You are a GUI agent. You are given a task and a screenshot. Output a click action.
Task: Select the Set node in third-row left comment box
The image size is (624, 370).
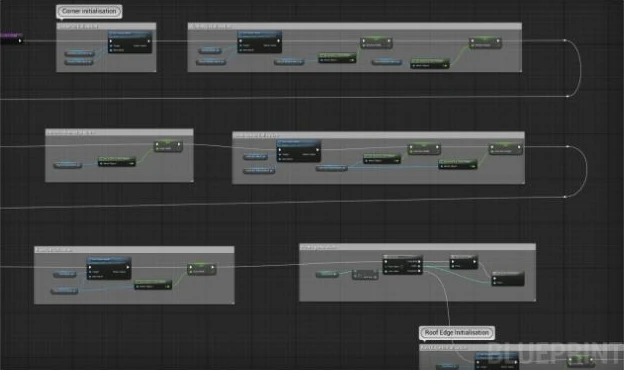(x=202, y=269)
